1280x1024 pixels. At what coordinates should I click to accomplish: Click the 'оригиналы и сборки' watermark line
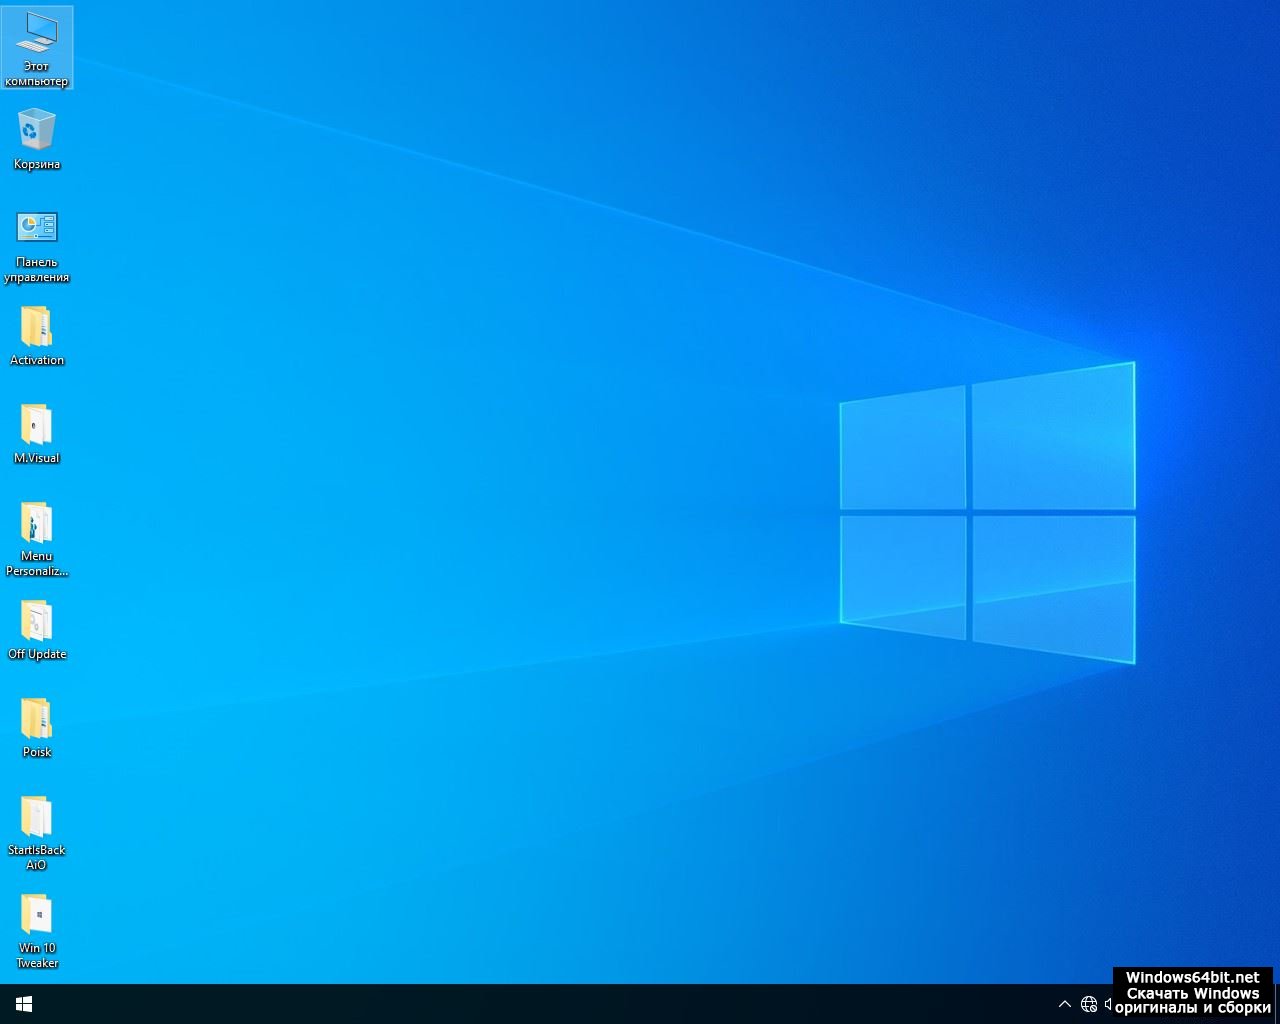pyautogui.click(x=1192, y=1008)
